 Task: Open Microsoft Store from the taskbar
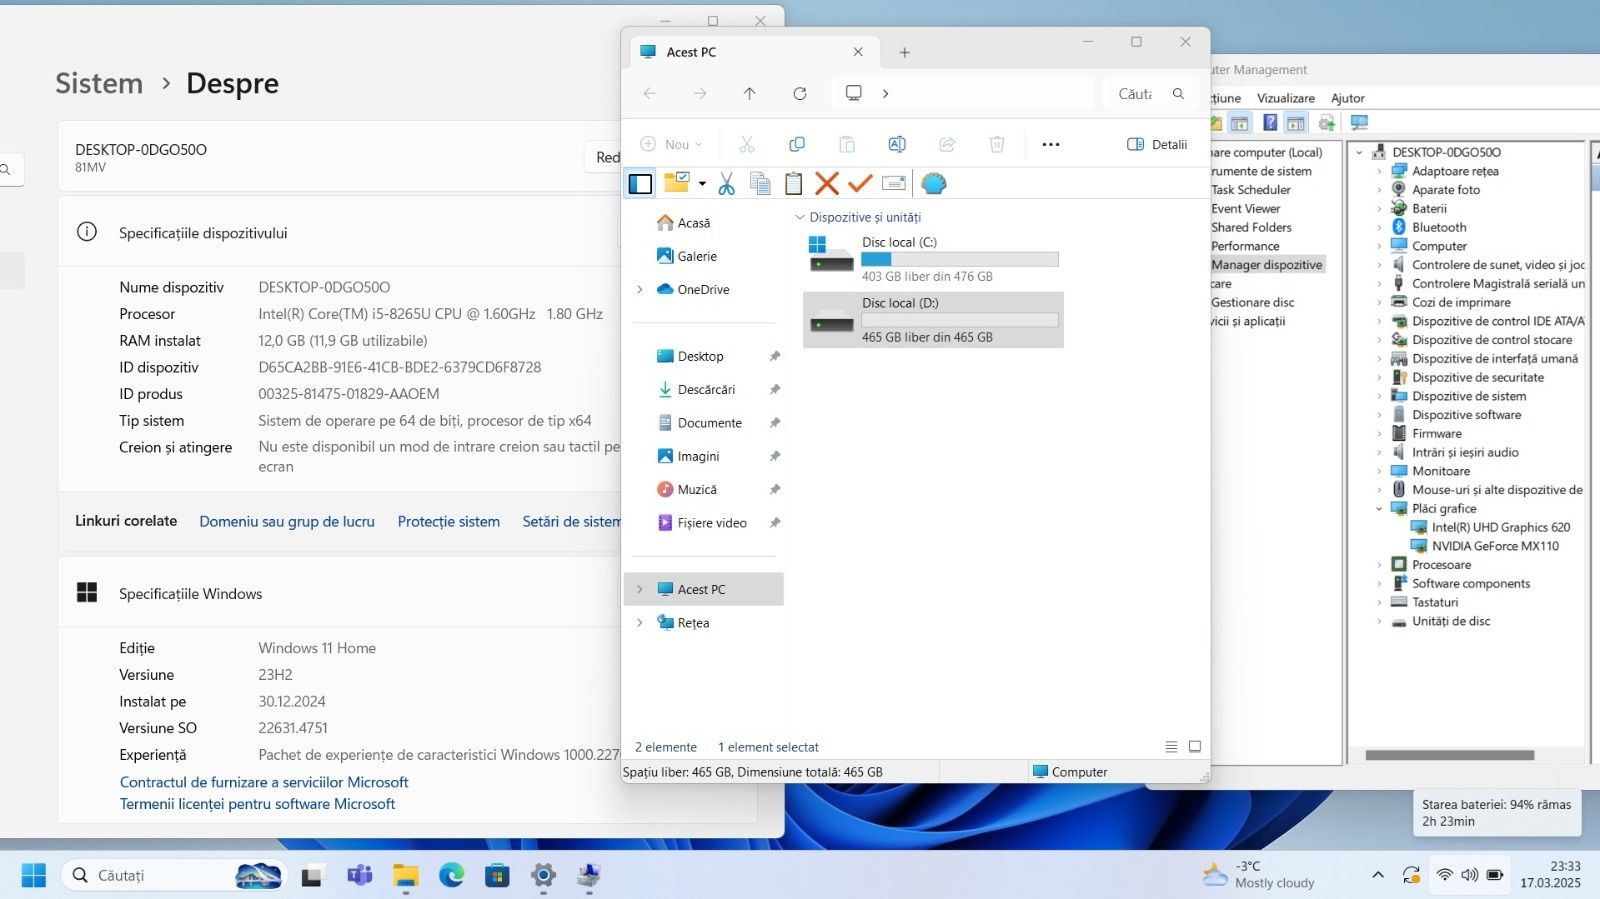497,876
